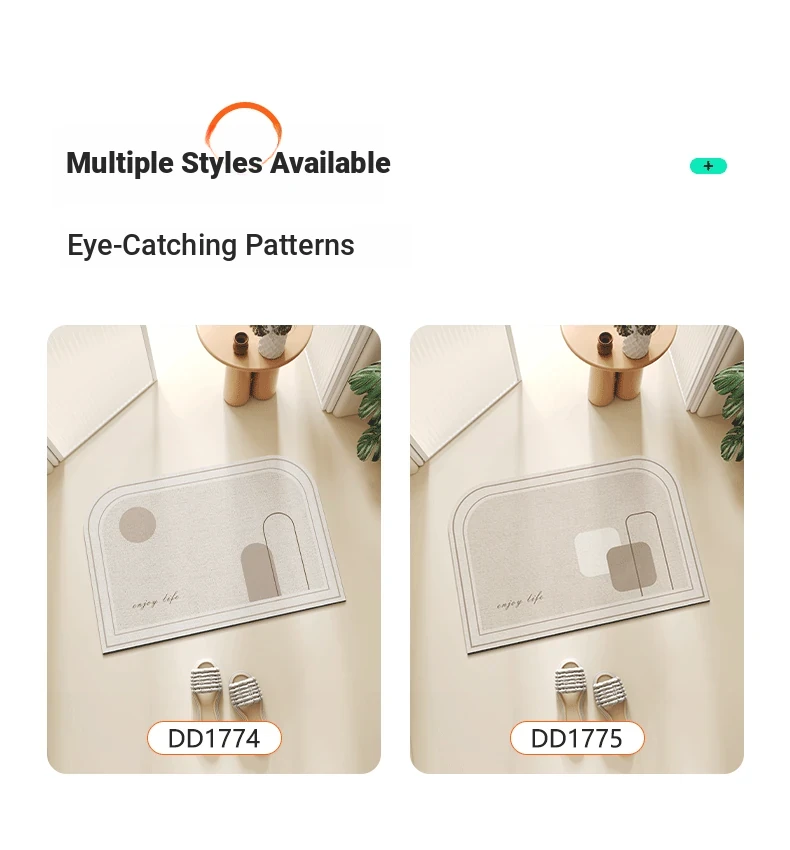Click the striped slippers in left image

(224, 691)
